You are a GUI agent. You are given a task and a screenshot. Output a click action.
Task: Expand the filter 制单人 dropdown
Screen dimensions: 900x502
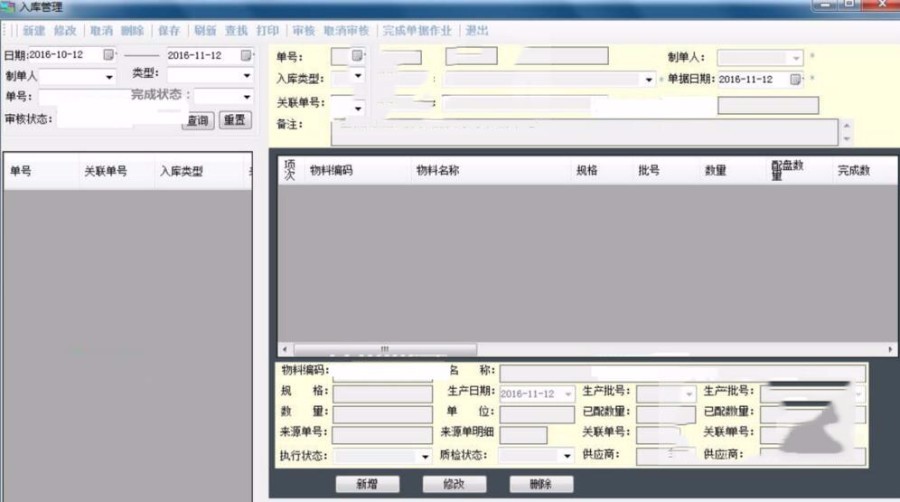(109, 77)
